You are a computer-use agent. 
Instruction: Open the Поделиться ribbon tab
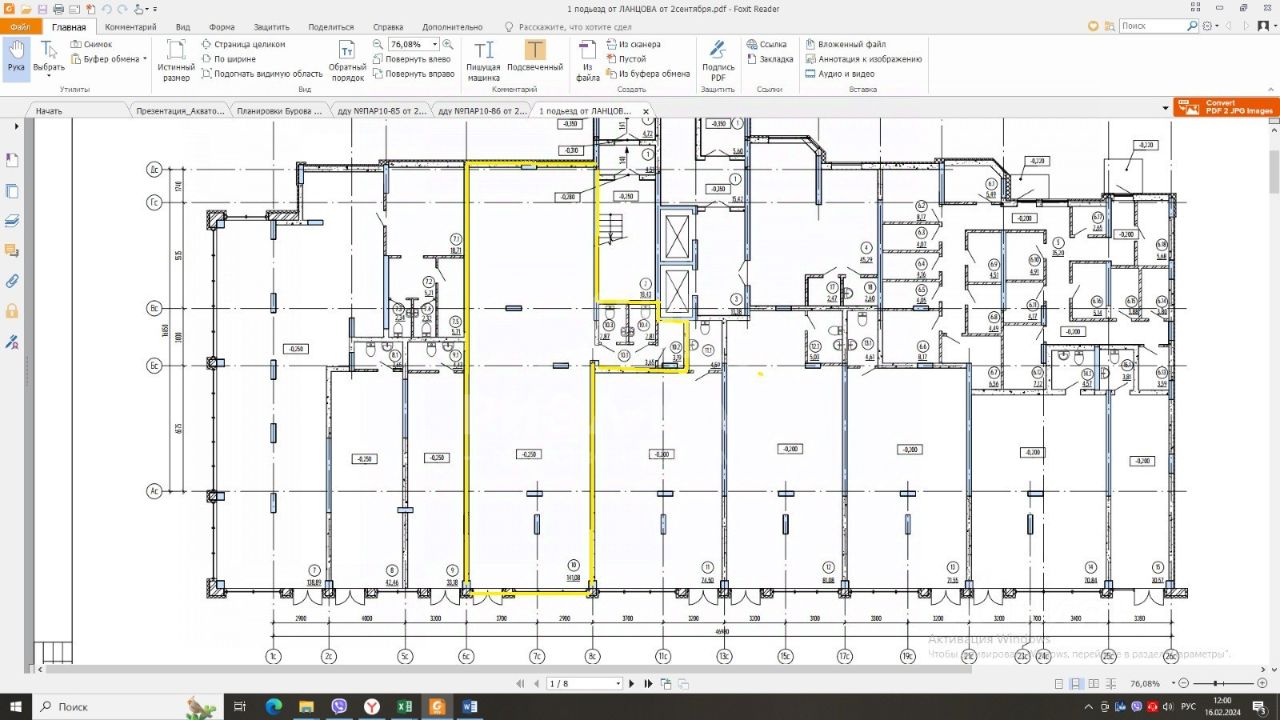point(331,27)
